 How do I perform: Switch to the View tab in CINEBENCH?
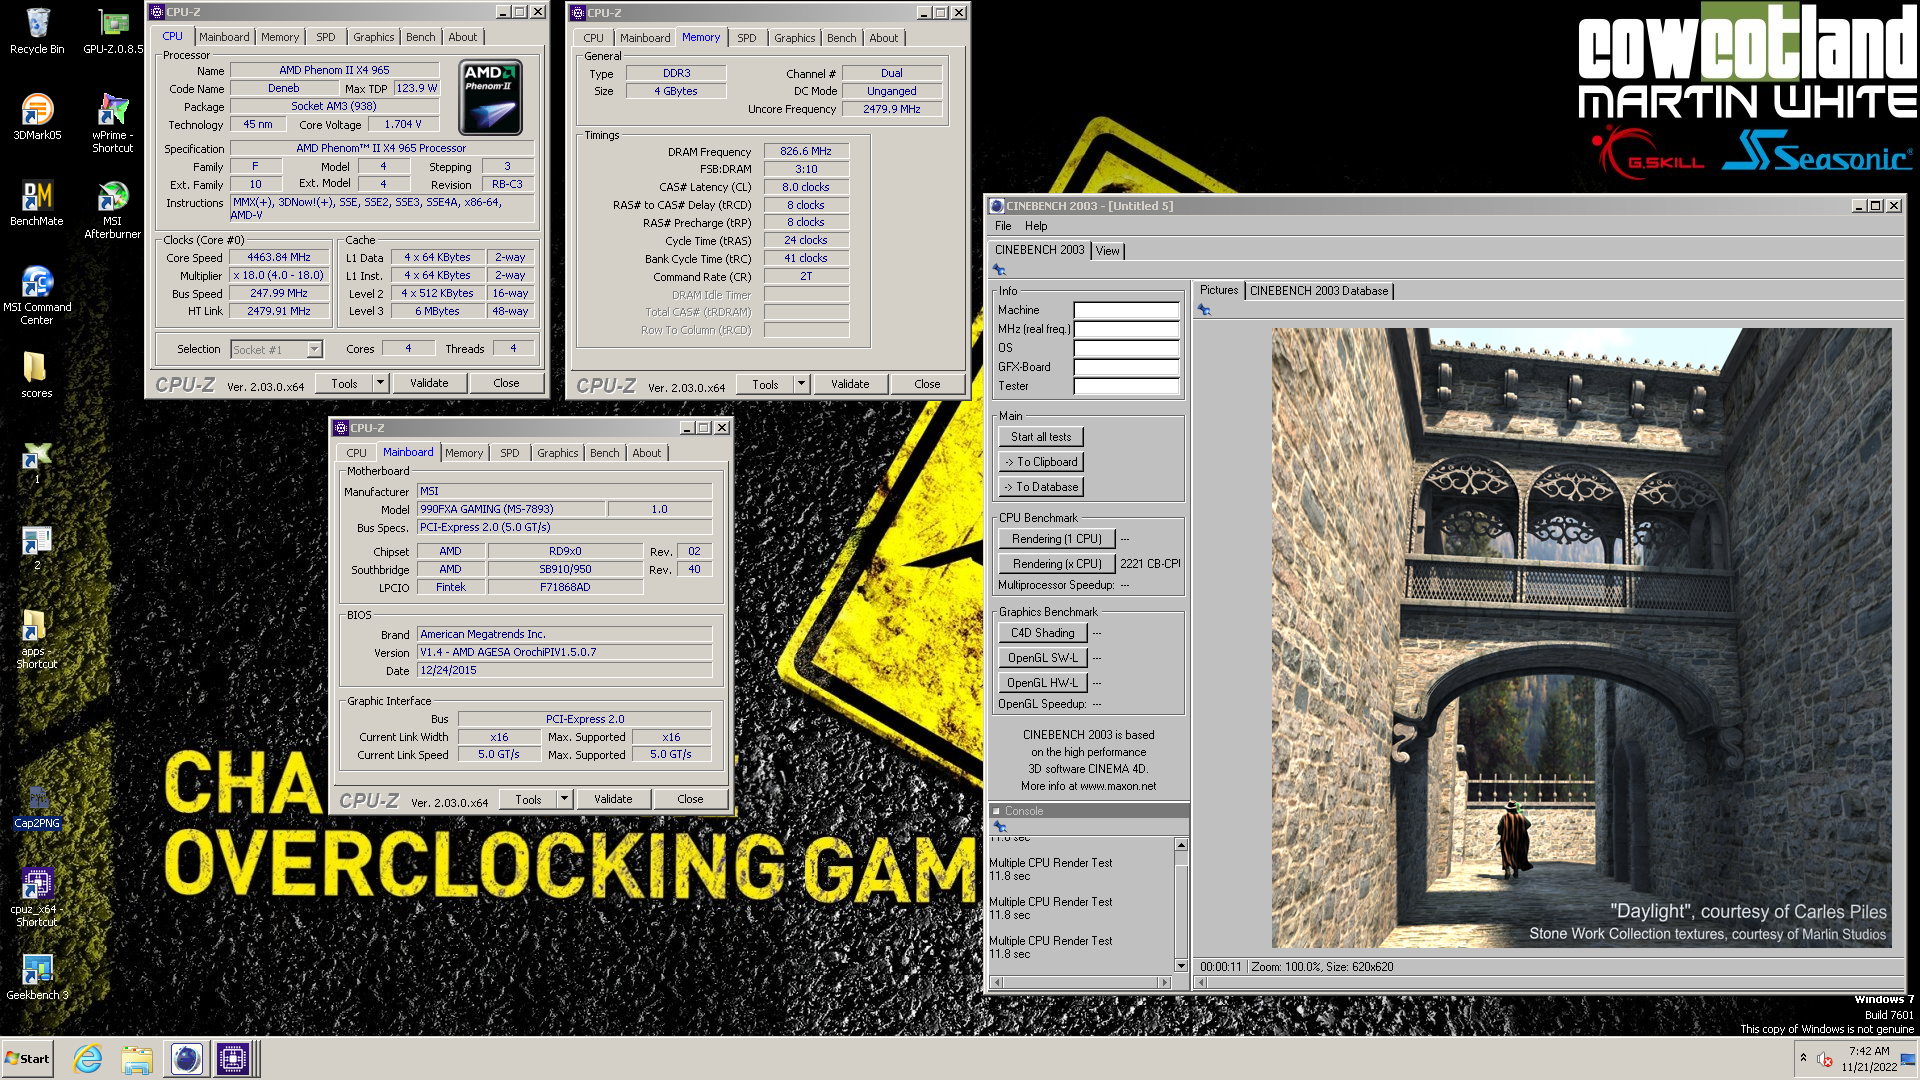click(x=1108, y=251)
